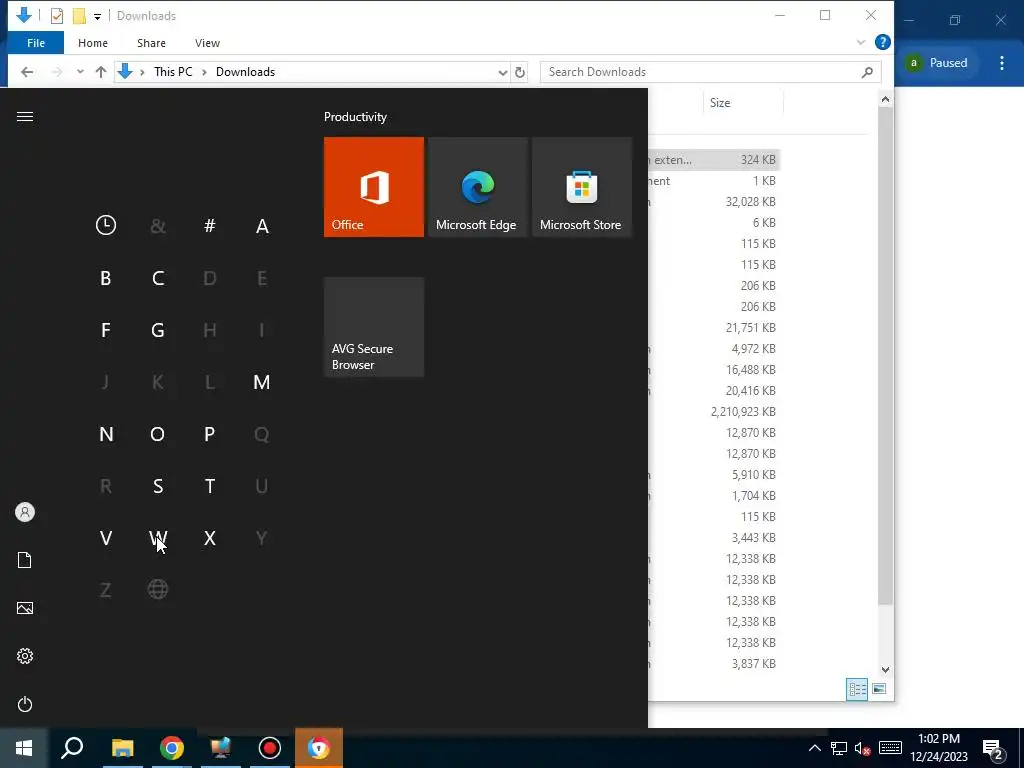
Task: Sort by Size column header
Action: click(720, 103)
